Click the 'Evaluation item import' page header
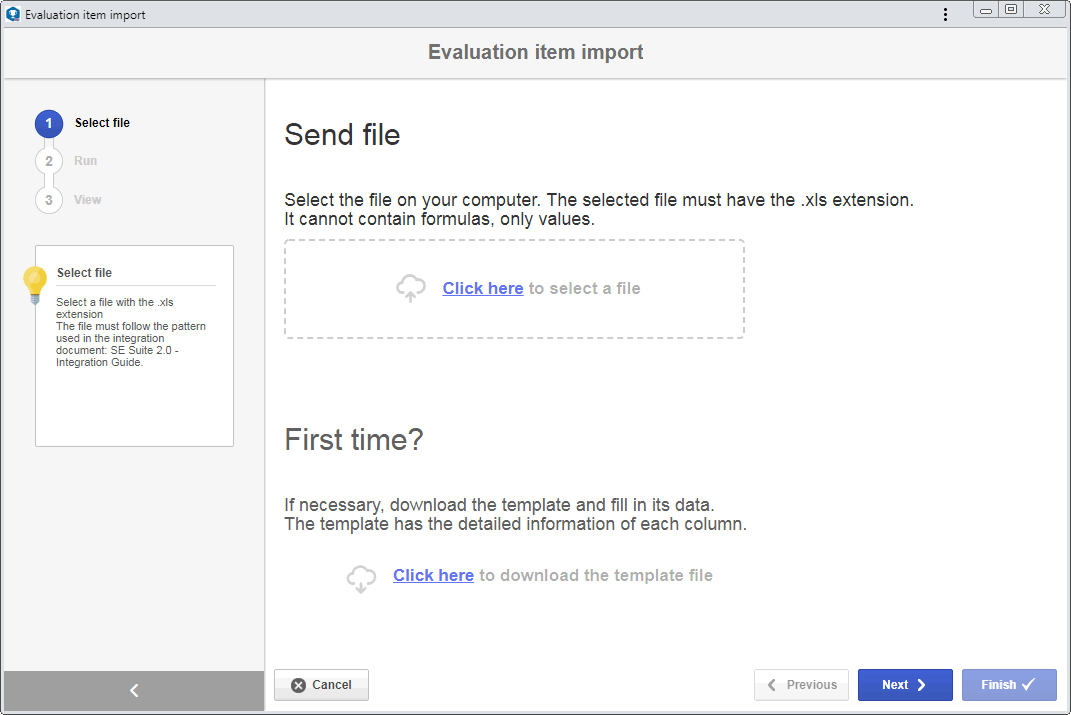The height and width of the screenshot is (715, 1071). point(536,52)
